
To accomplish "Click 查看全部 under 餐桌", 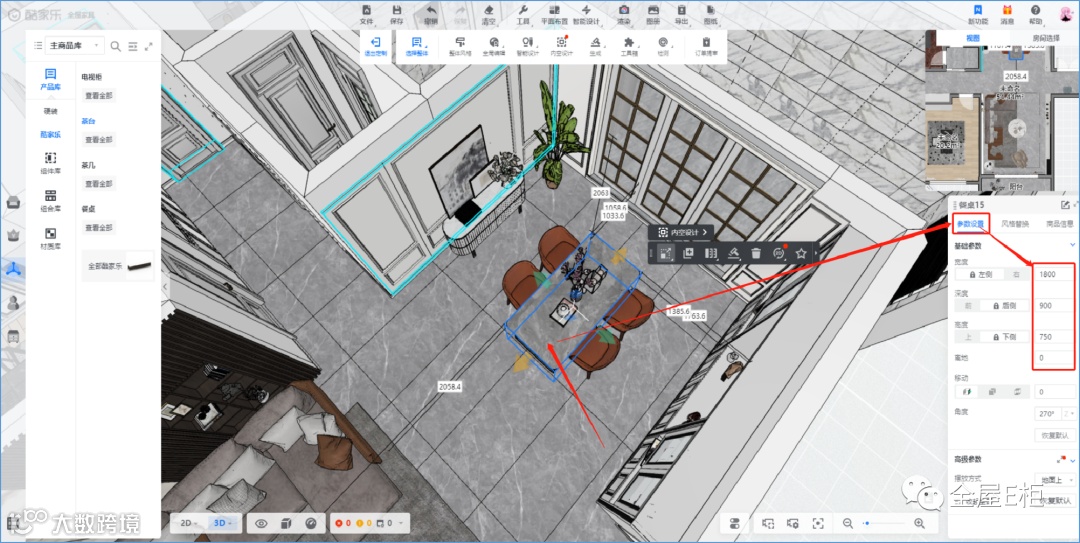I will coord(98,227).
